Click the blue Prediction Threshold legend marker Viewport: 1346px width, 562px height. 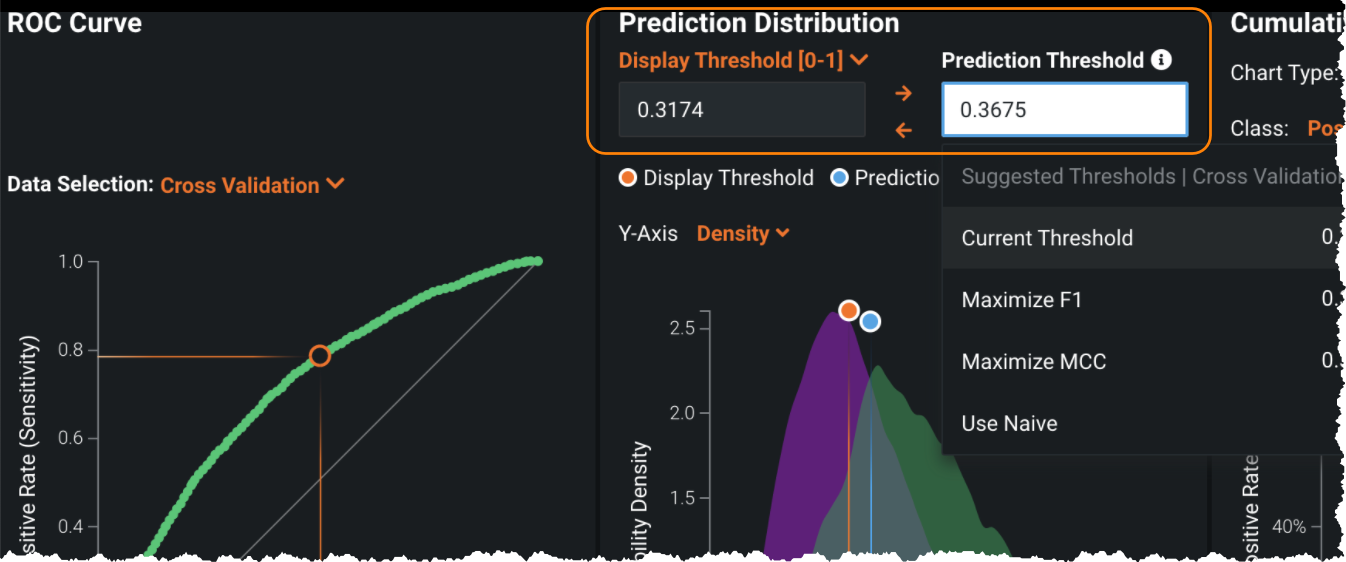(x=840, y=178)
